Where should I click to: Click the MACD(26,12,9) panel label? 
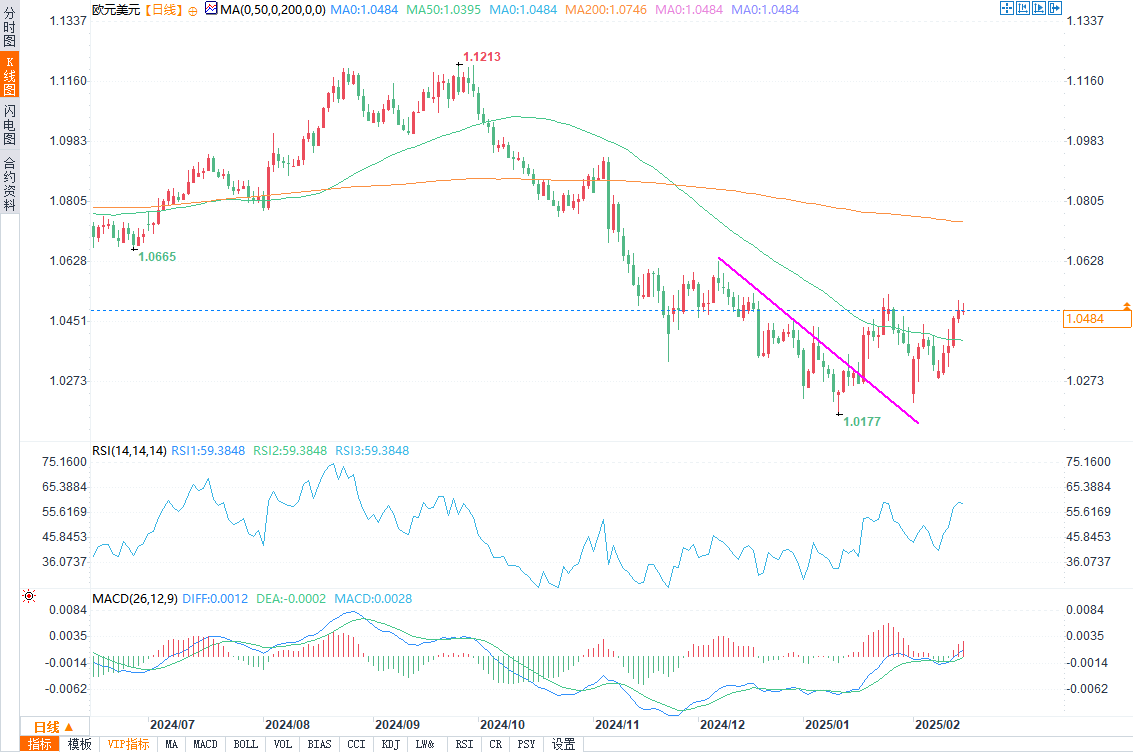coord(135,599)
